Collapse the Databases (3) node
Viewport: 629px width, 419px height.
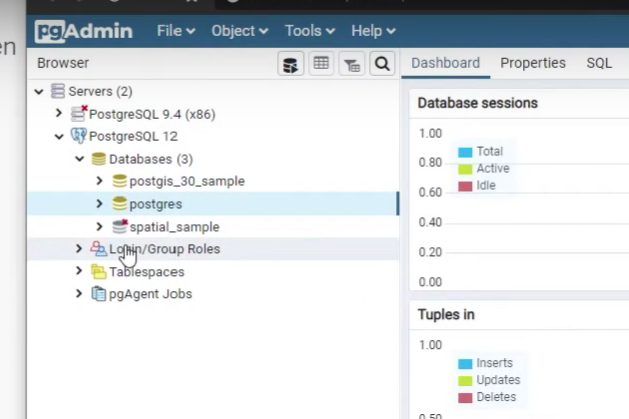coord(79,159)
